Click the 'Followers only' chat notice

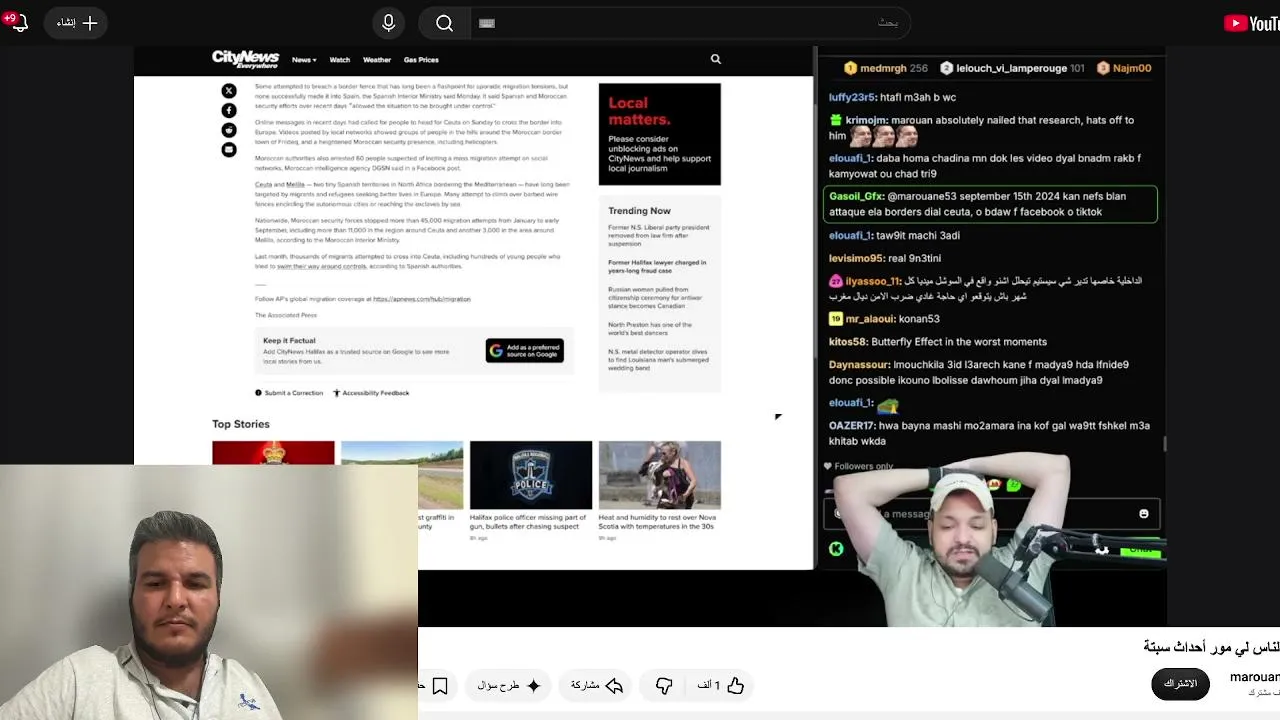pyautogui.click(x=858, y=466)
